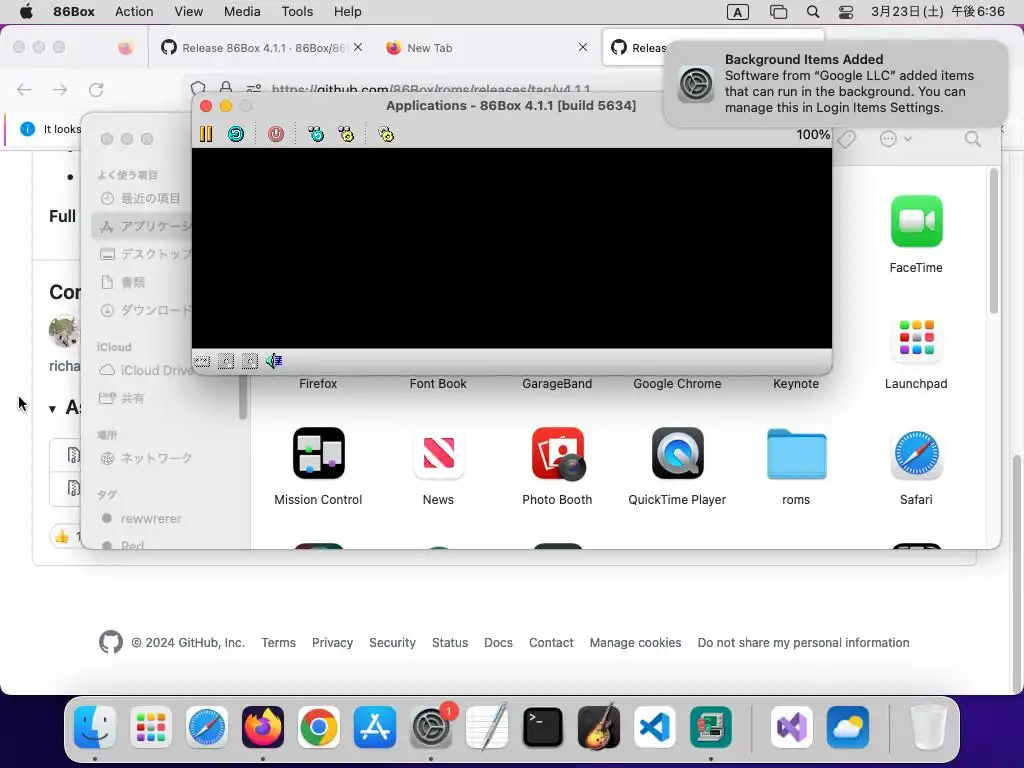Open the Media menu
The width and height of the screenshot is (1024, 768).
pyautogui.click(x=242, y=11)
